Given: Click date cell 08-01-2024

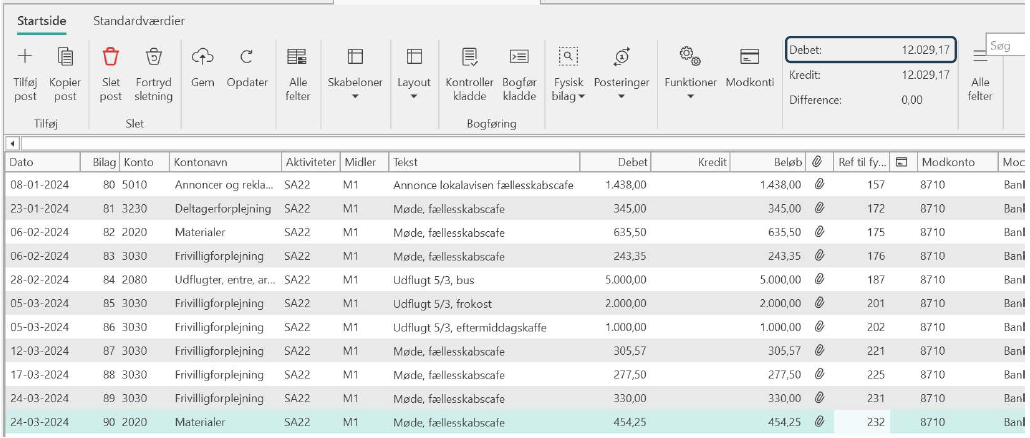Looking at the screenshot, I should click(x=43, y=186).
